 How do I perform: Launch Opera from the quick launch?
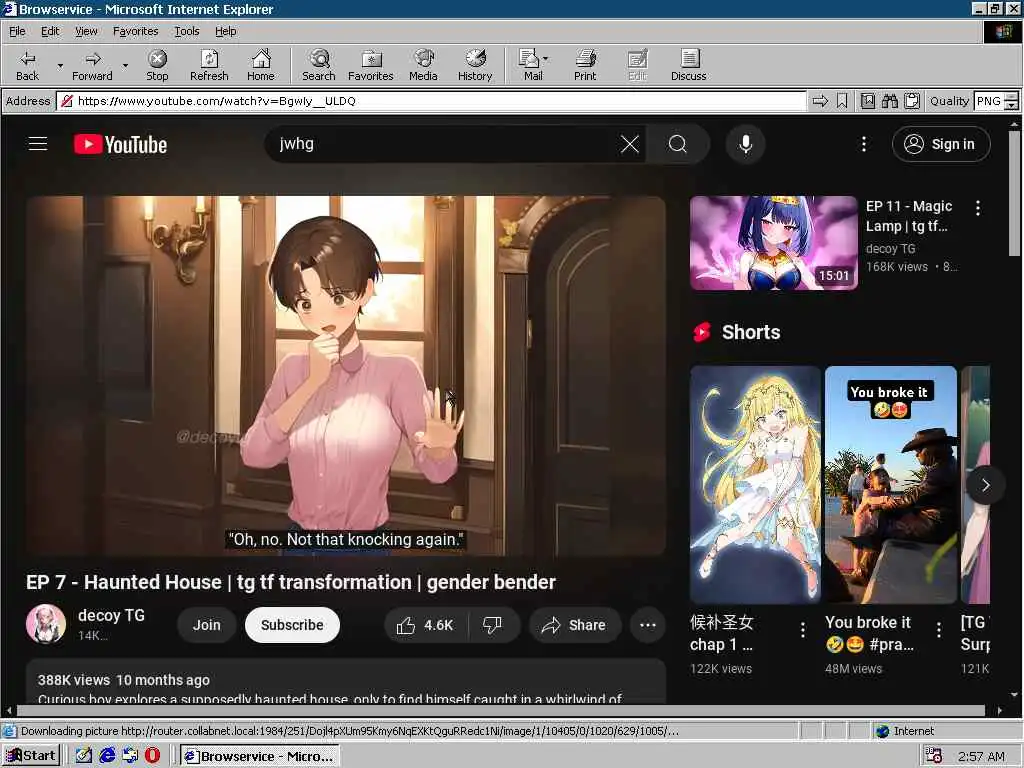point(152,756)
